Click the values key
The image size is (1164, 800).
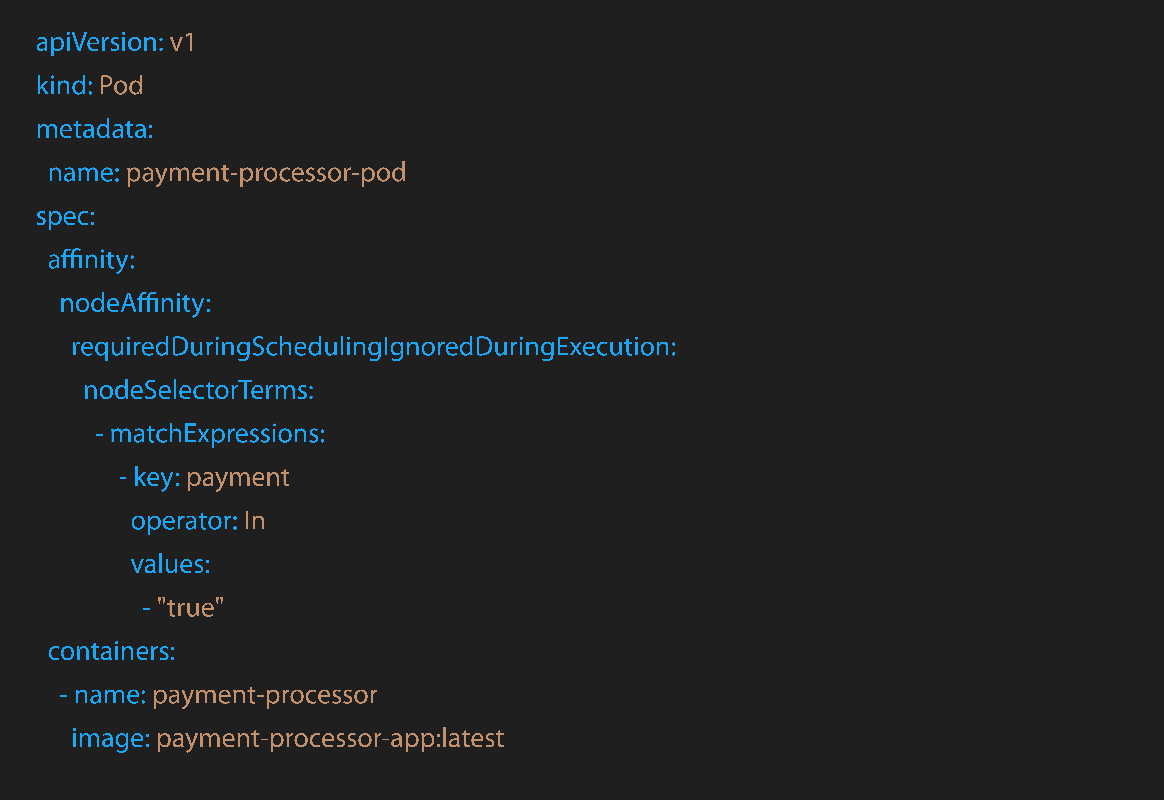[170, 564]
